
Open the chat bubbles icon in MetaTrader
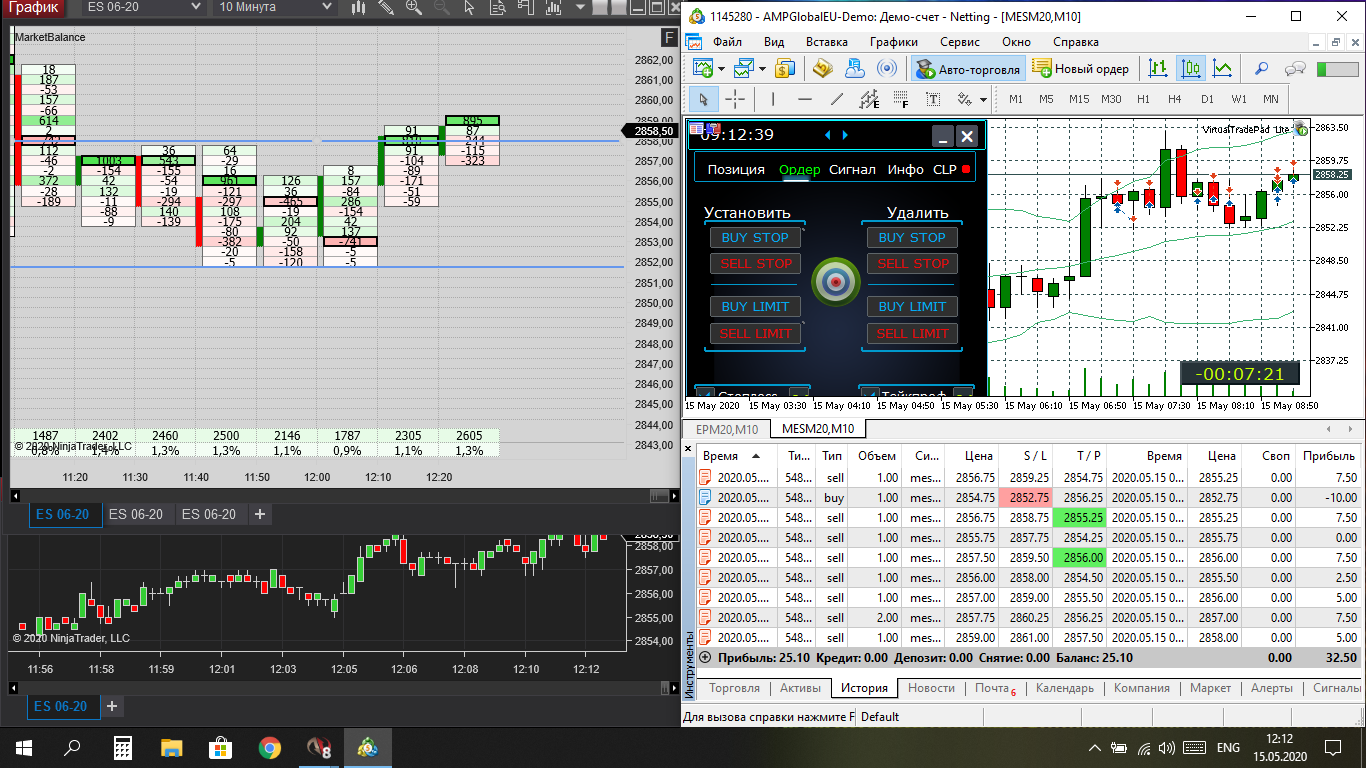[1296, 69]
